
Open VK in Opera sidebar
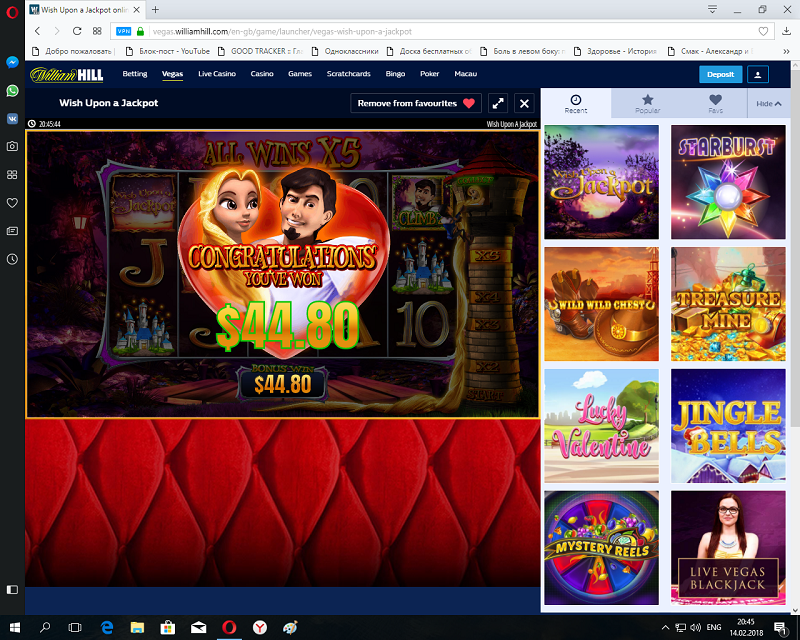pos(12,118)
